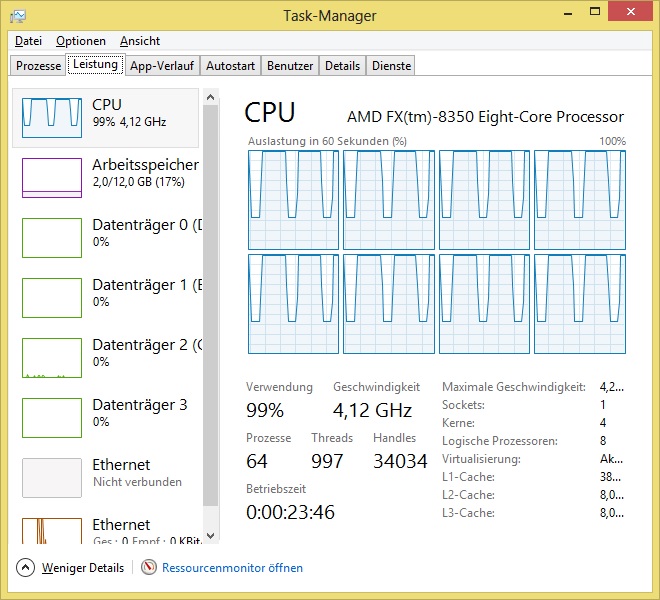Open the Datei menu
660x600 pixels.
pyautogui.click(x=28, y=41)
